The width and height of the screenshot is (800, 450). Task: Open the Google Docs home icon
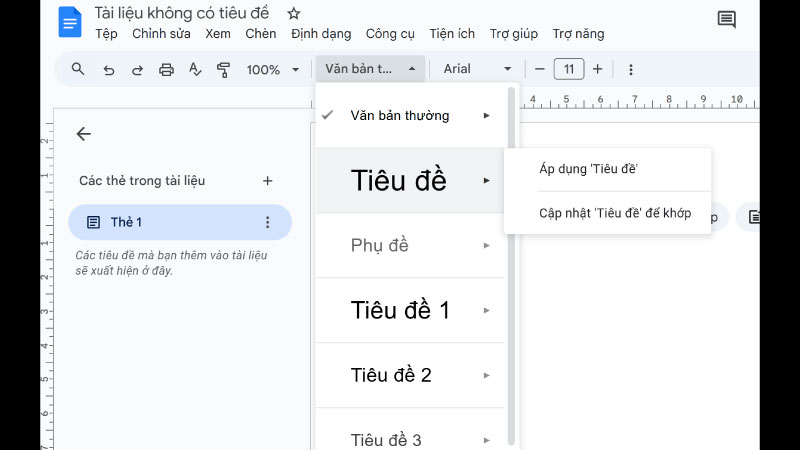click(x=70, y=22)
